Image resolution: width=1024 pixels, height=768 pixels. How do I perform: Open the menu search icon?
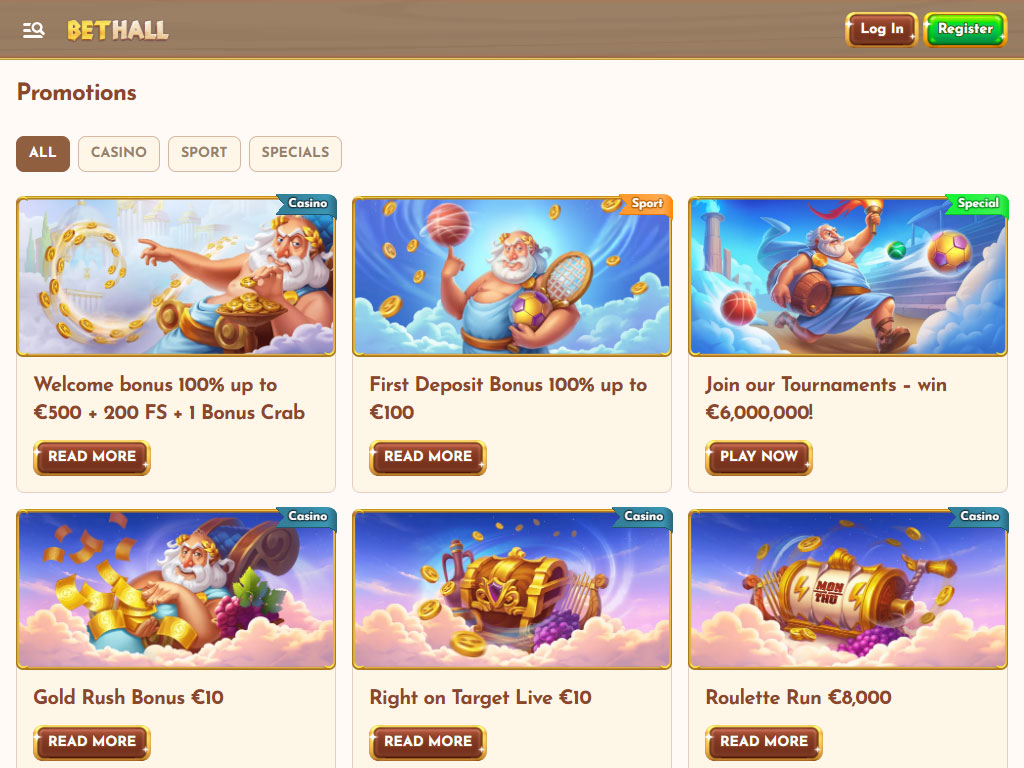pyautogui.click(x=33, y=30)
